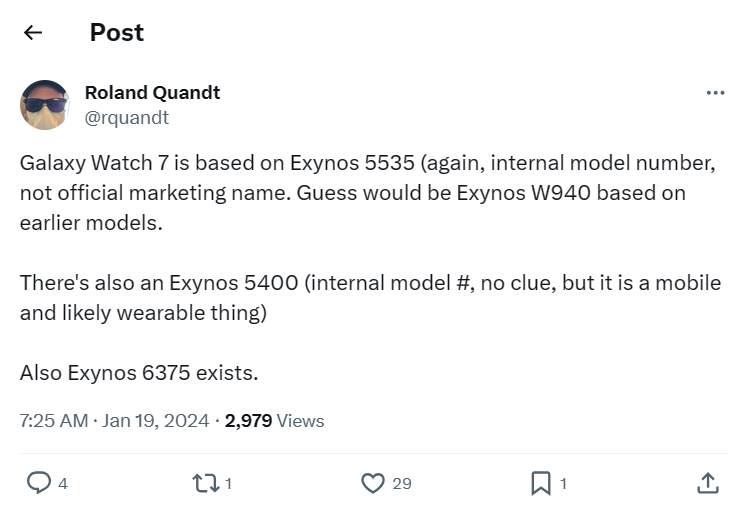Click the repost count 1
Viewport: 745px width, 508px height.
(229, 484)
